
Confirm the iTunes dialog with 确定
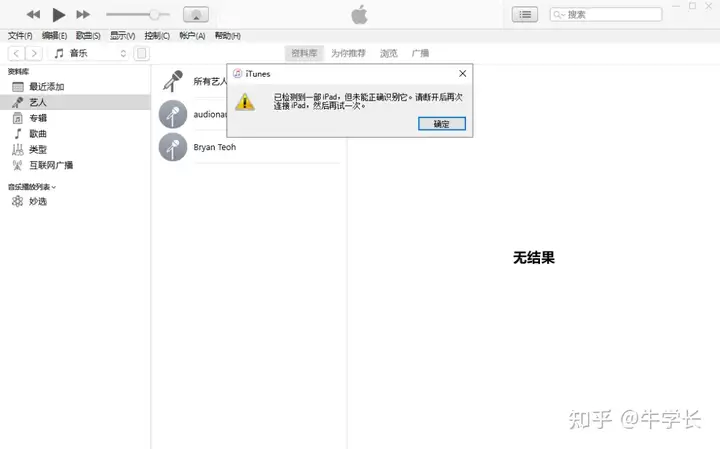coord(442,123)
